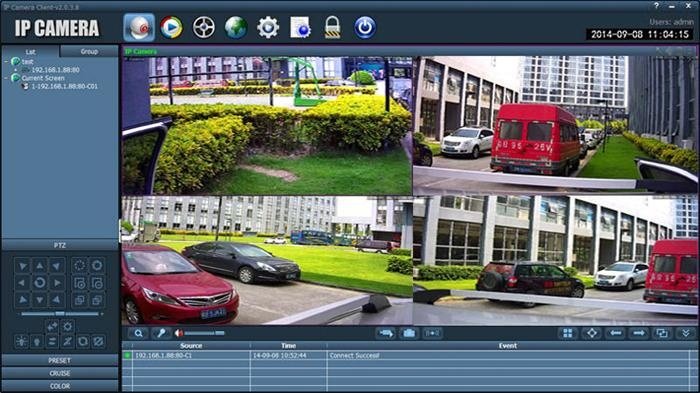Adjust the PTZ speed slider
Viewport: 700px width, 393px height.
click(60, 314)
